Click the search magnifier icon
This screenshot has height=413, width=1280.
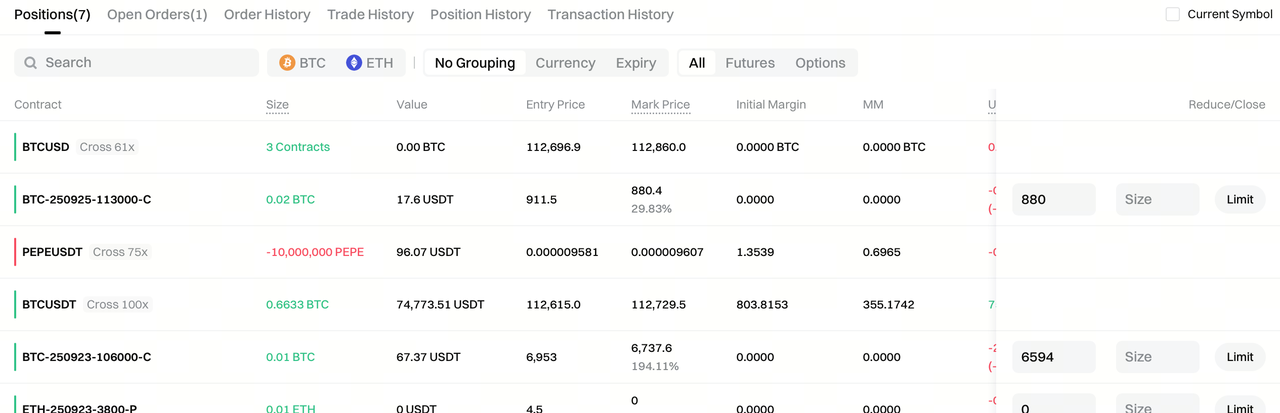pos(31,63)
